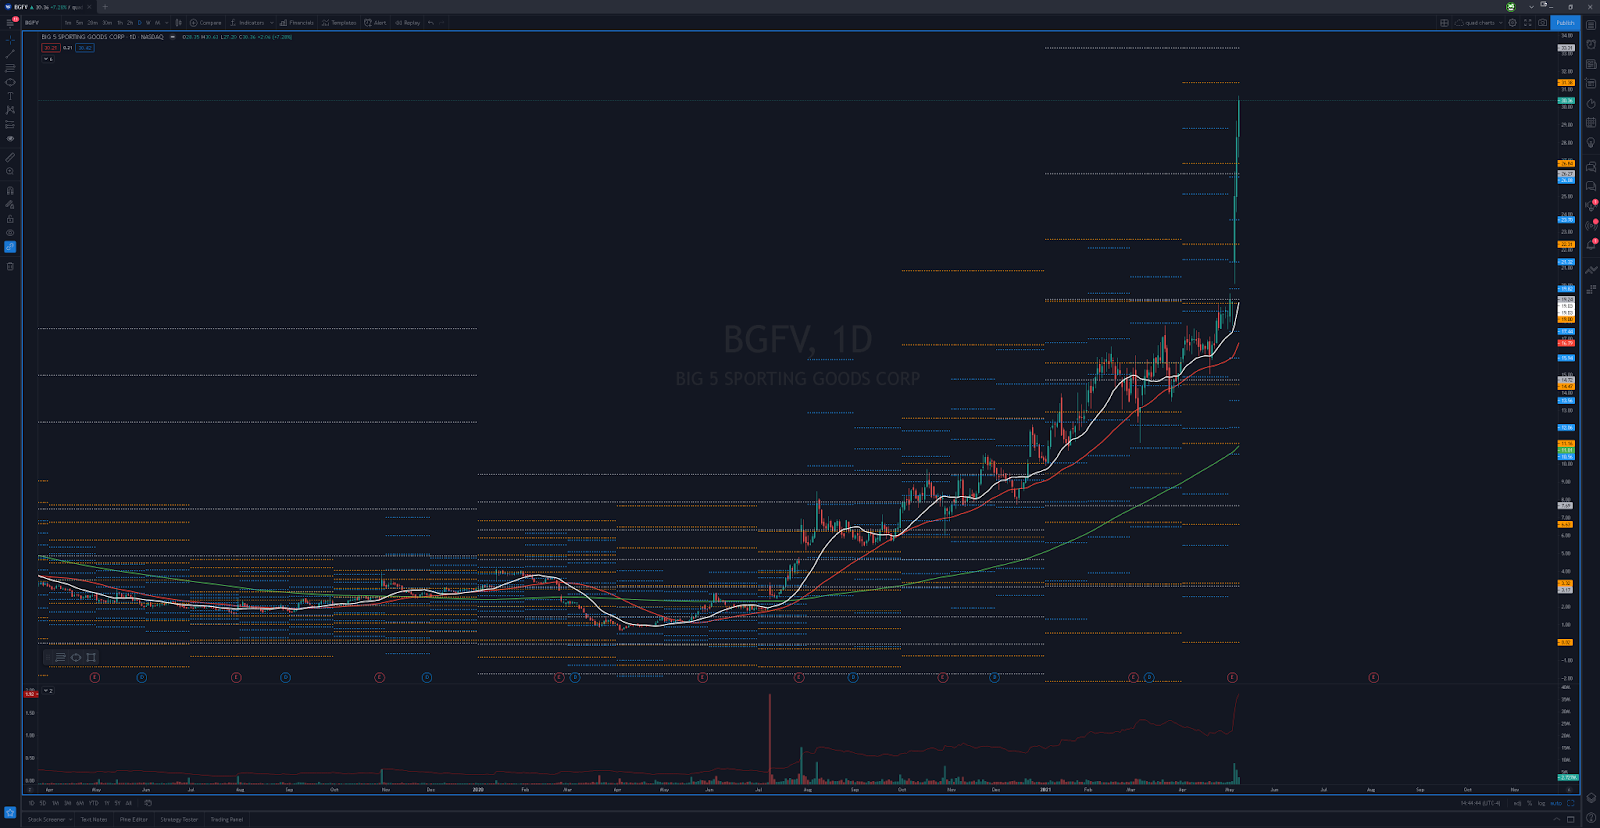Open the watchlist panel icon
Screen dimensions: 1600x828
point(1591,25)
